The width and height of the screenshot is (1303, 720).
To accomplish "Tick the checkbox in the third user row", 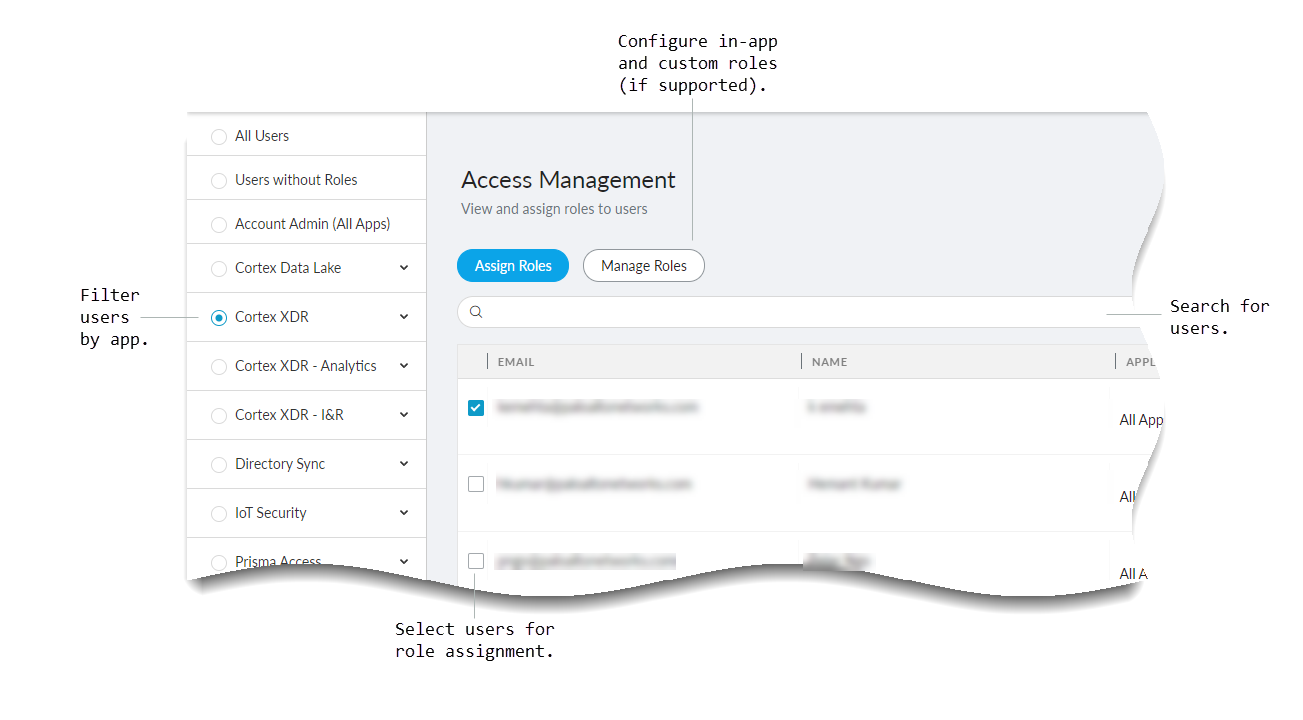I will coord(476,561).
